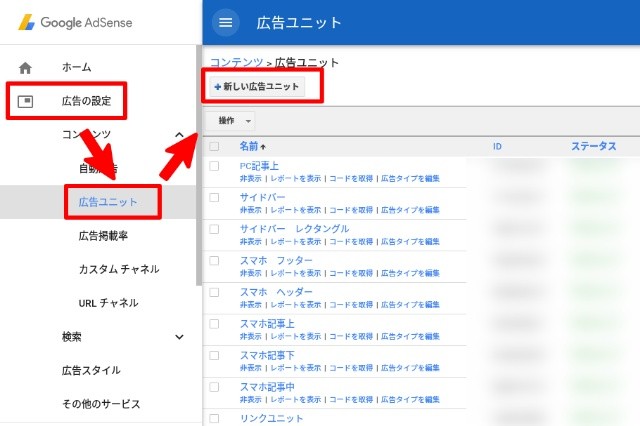The width and height of the screenshot is (640, 426).
Task: Click the コンテンツ breadcrumb link
Action: click(x=237, y=62)
